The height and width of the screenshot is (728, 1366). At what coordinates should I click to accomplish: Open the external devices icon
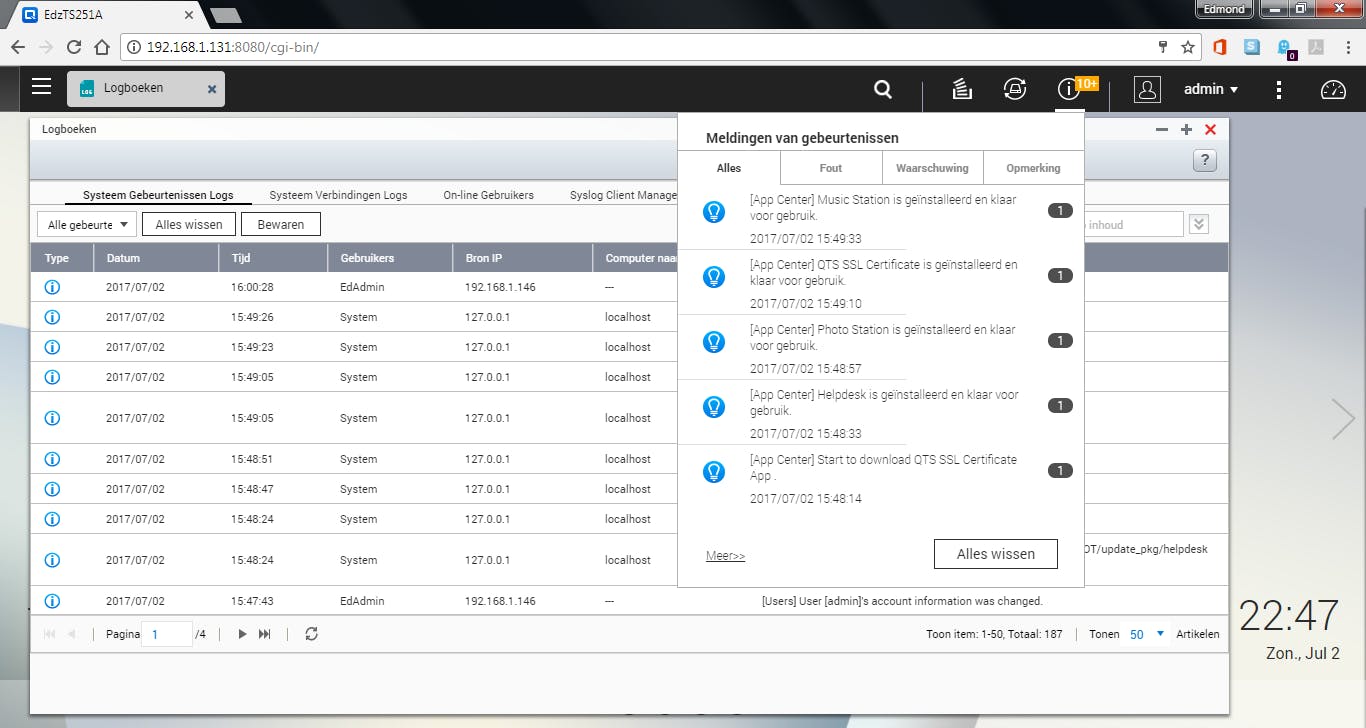1015,89
